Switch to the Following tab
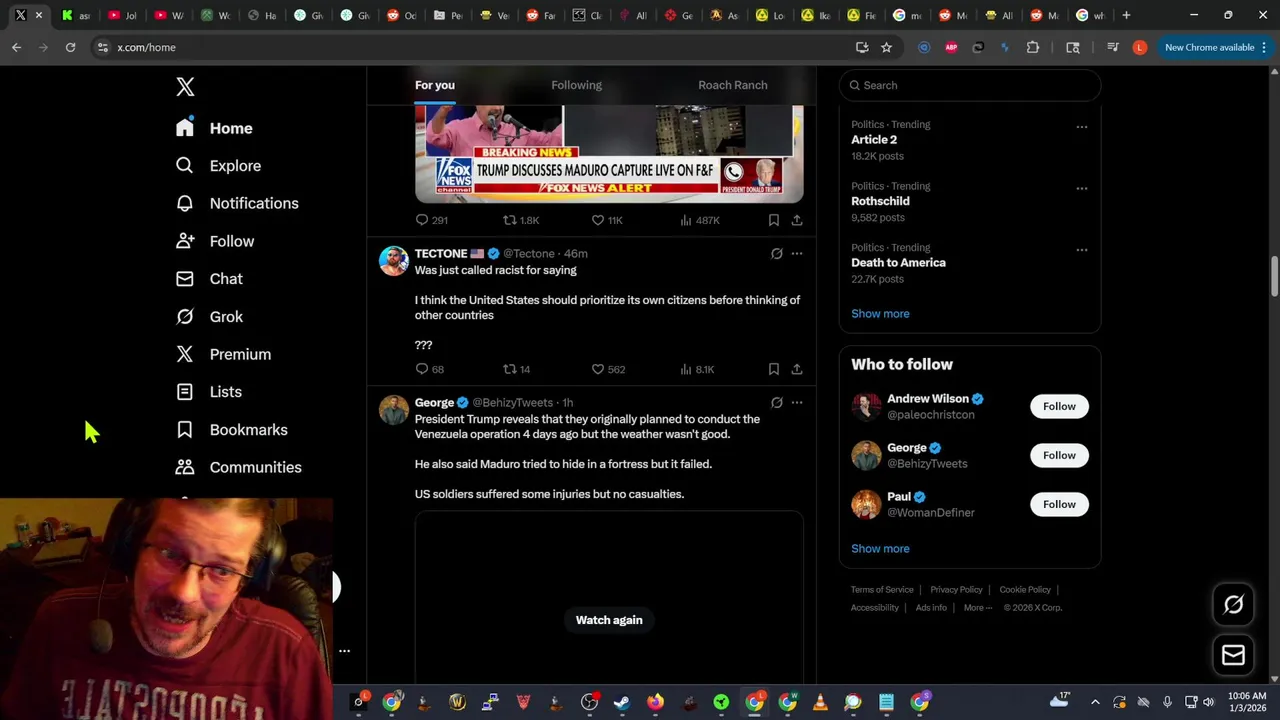 (x=576, y=85)
